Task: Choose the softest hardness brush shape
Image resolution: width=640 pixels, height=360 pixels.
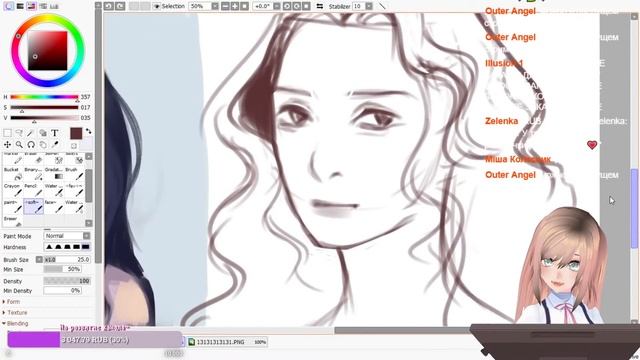Action: 49,247
